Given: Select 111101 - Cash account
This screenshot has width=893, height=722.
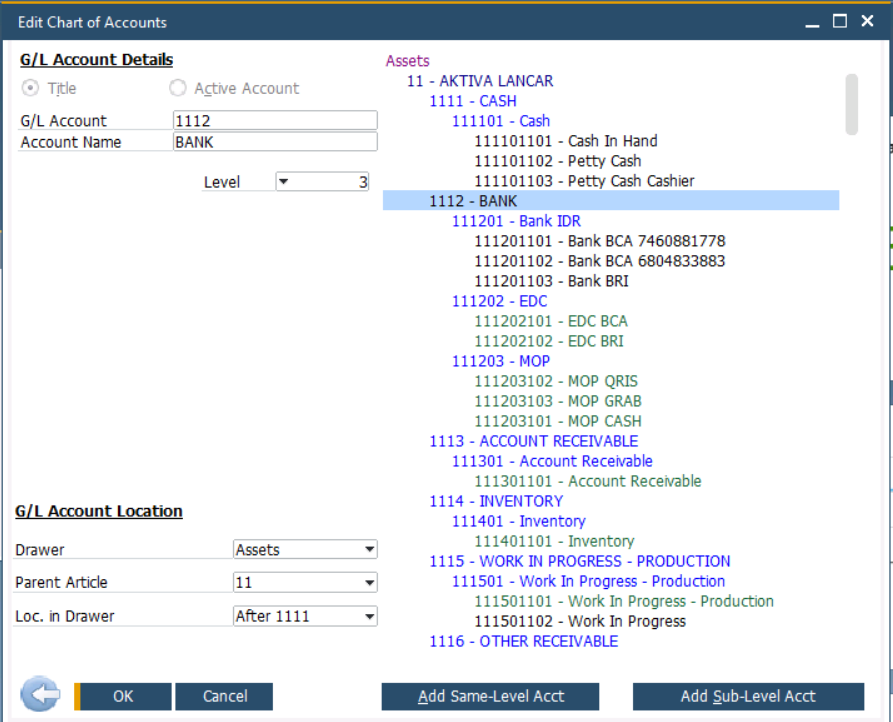Looking at the screenshot, I should coord(501,121).
